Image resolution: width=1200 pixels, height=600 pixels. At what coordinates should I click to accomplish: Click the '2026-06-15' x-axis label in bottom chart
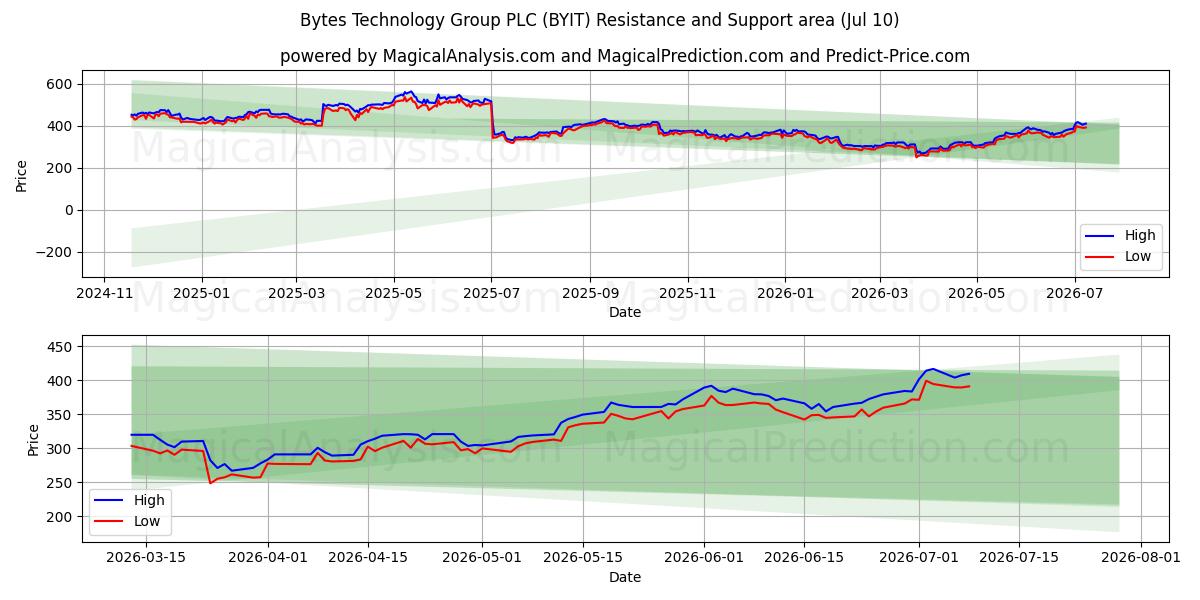pyautogui.click(x=804, y=557)
